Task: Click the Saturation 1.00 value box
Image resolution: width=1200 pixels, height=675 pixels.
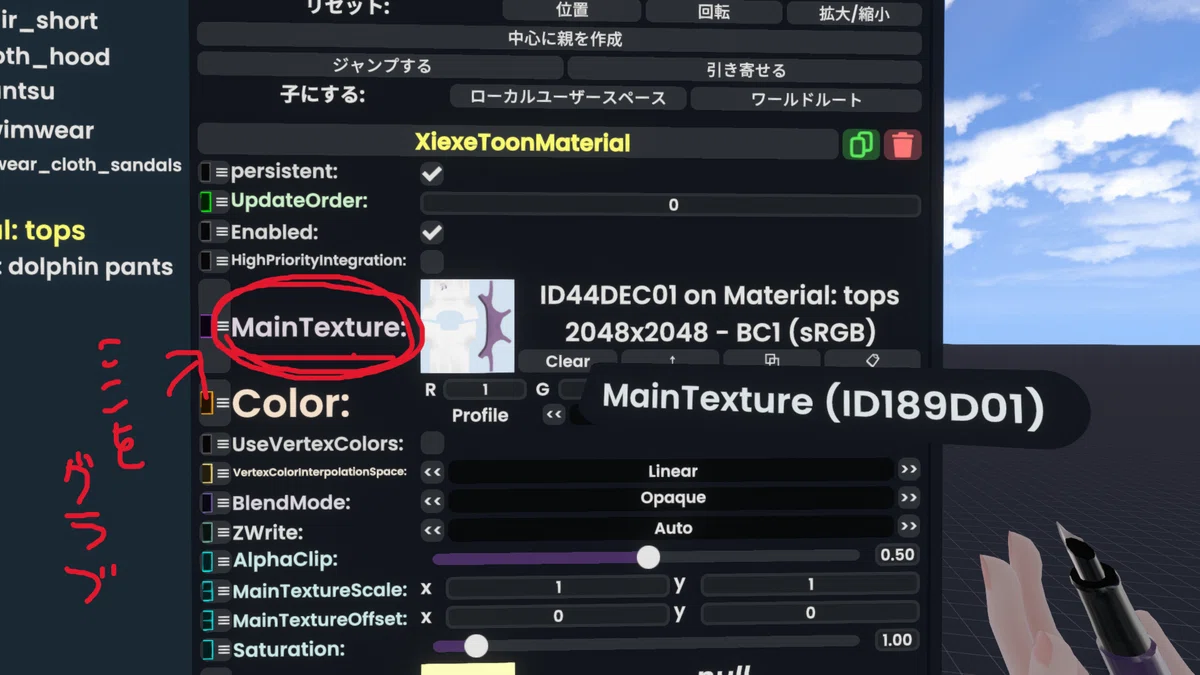Action: [x=897, y=640]
